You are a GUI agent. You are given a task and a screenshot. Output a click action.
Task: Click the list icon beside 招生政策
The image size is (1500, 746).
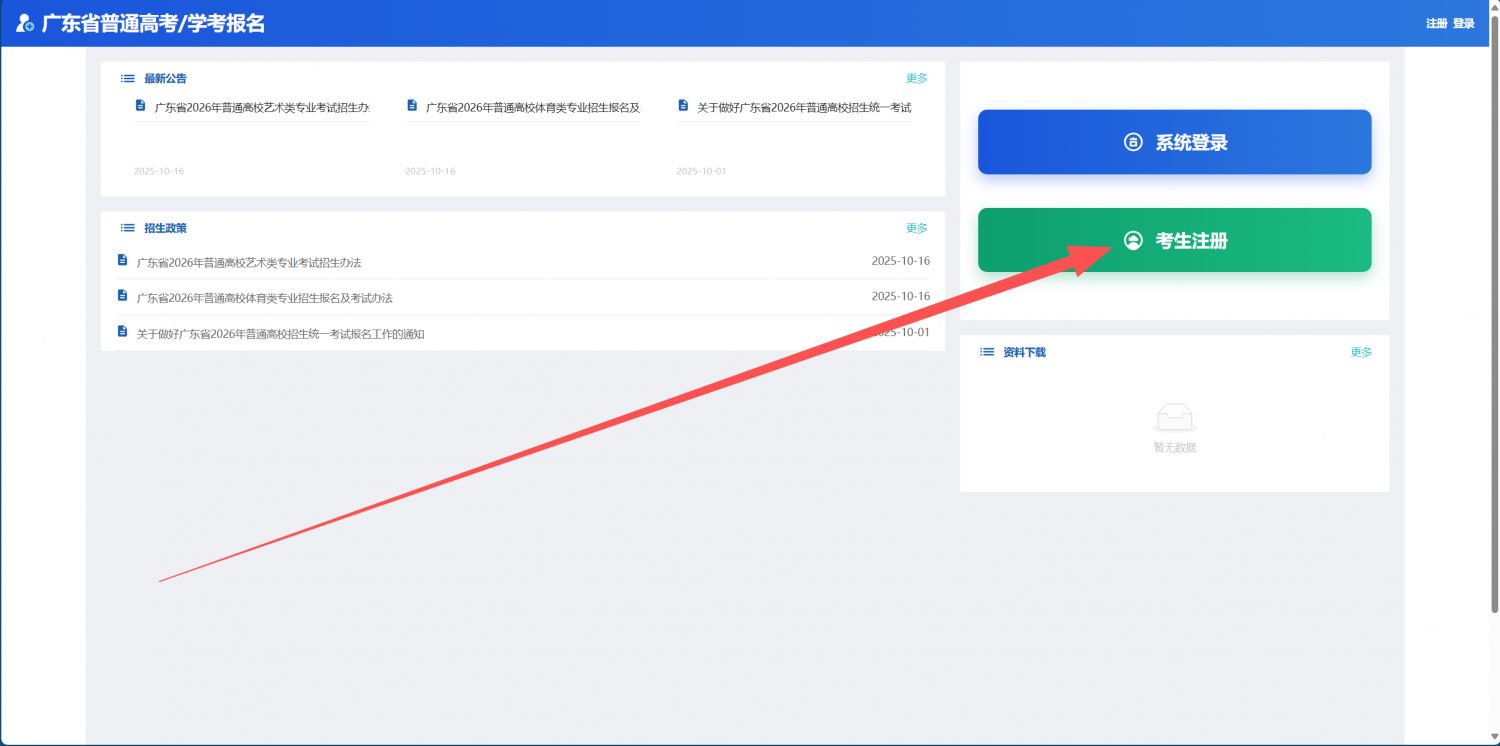pos(127,228)
